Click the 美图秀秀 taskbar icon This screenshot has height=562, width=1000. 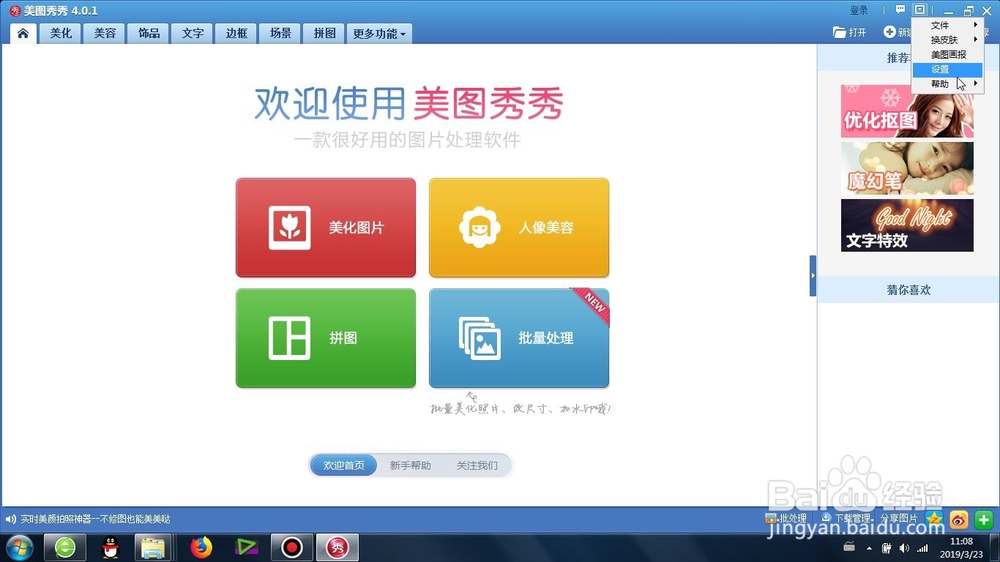[337, 547]
